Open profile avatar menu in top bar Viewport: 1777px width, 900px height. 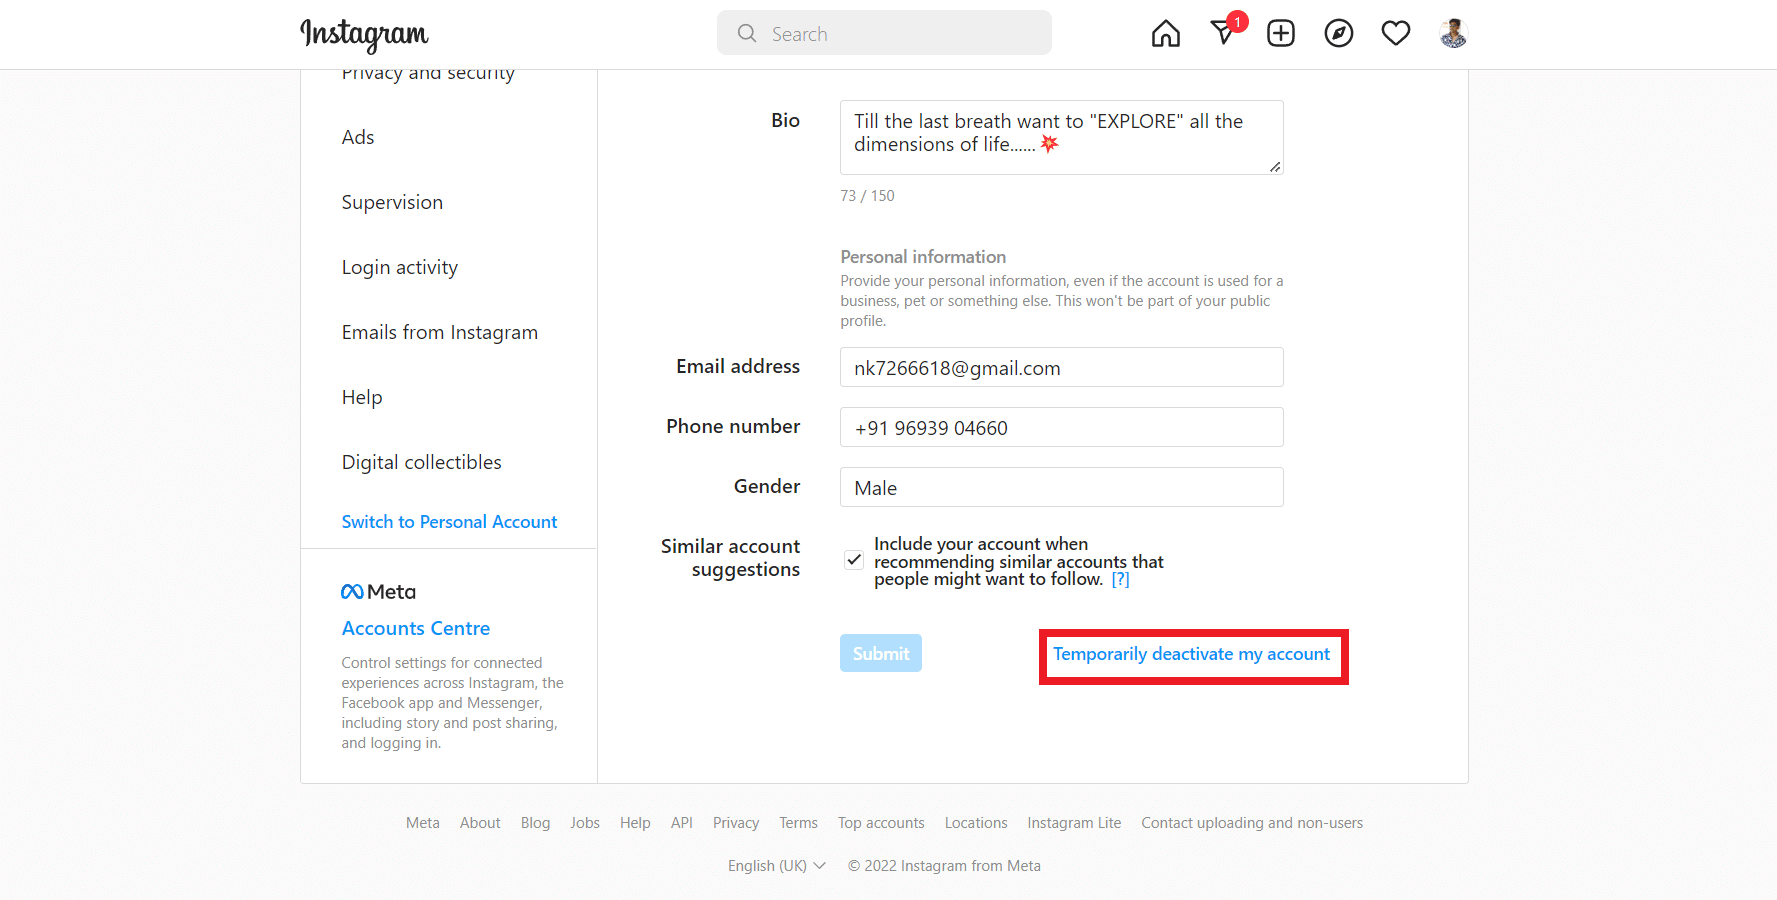1453,34
